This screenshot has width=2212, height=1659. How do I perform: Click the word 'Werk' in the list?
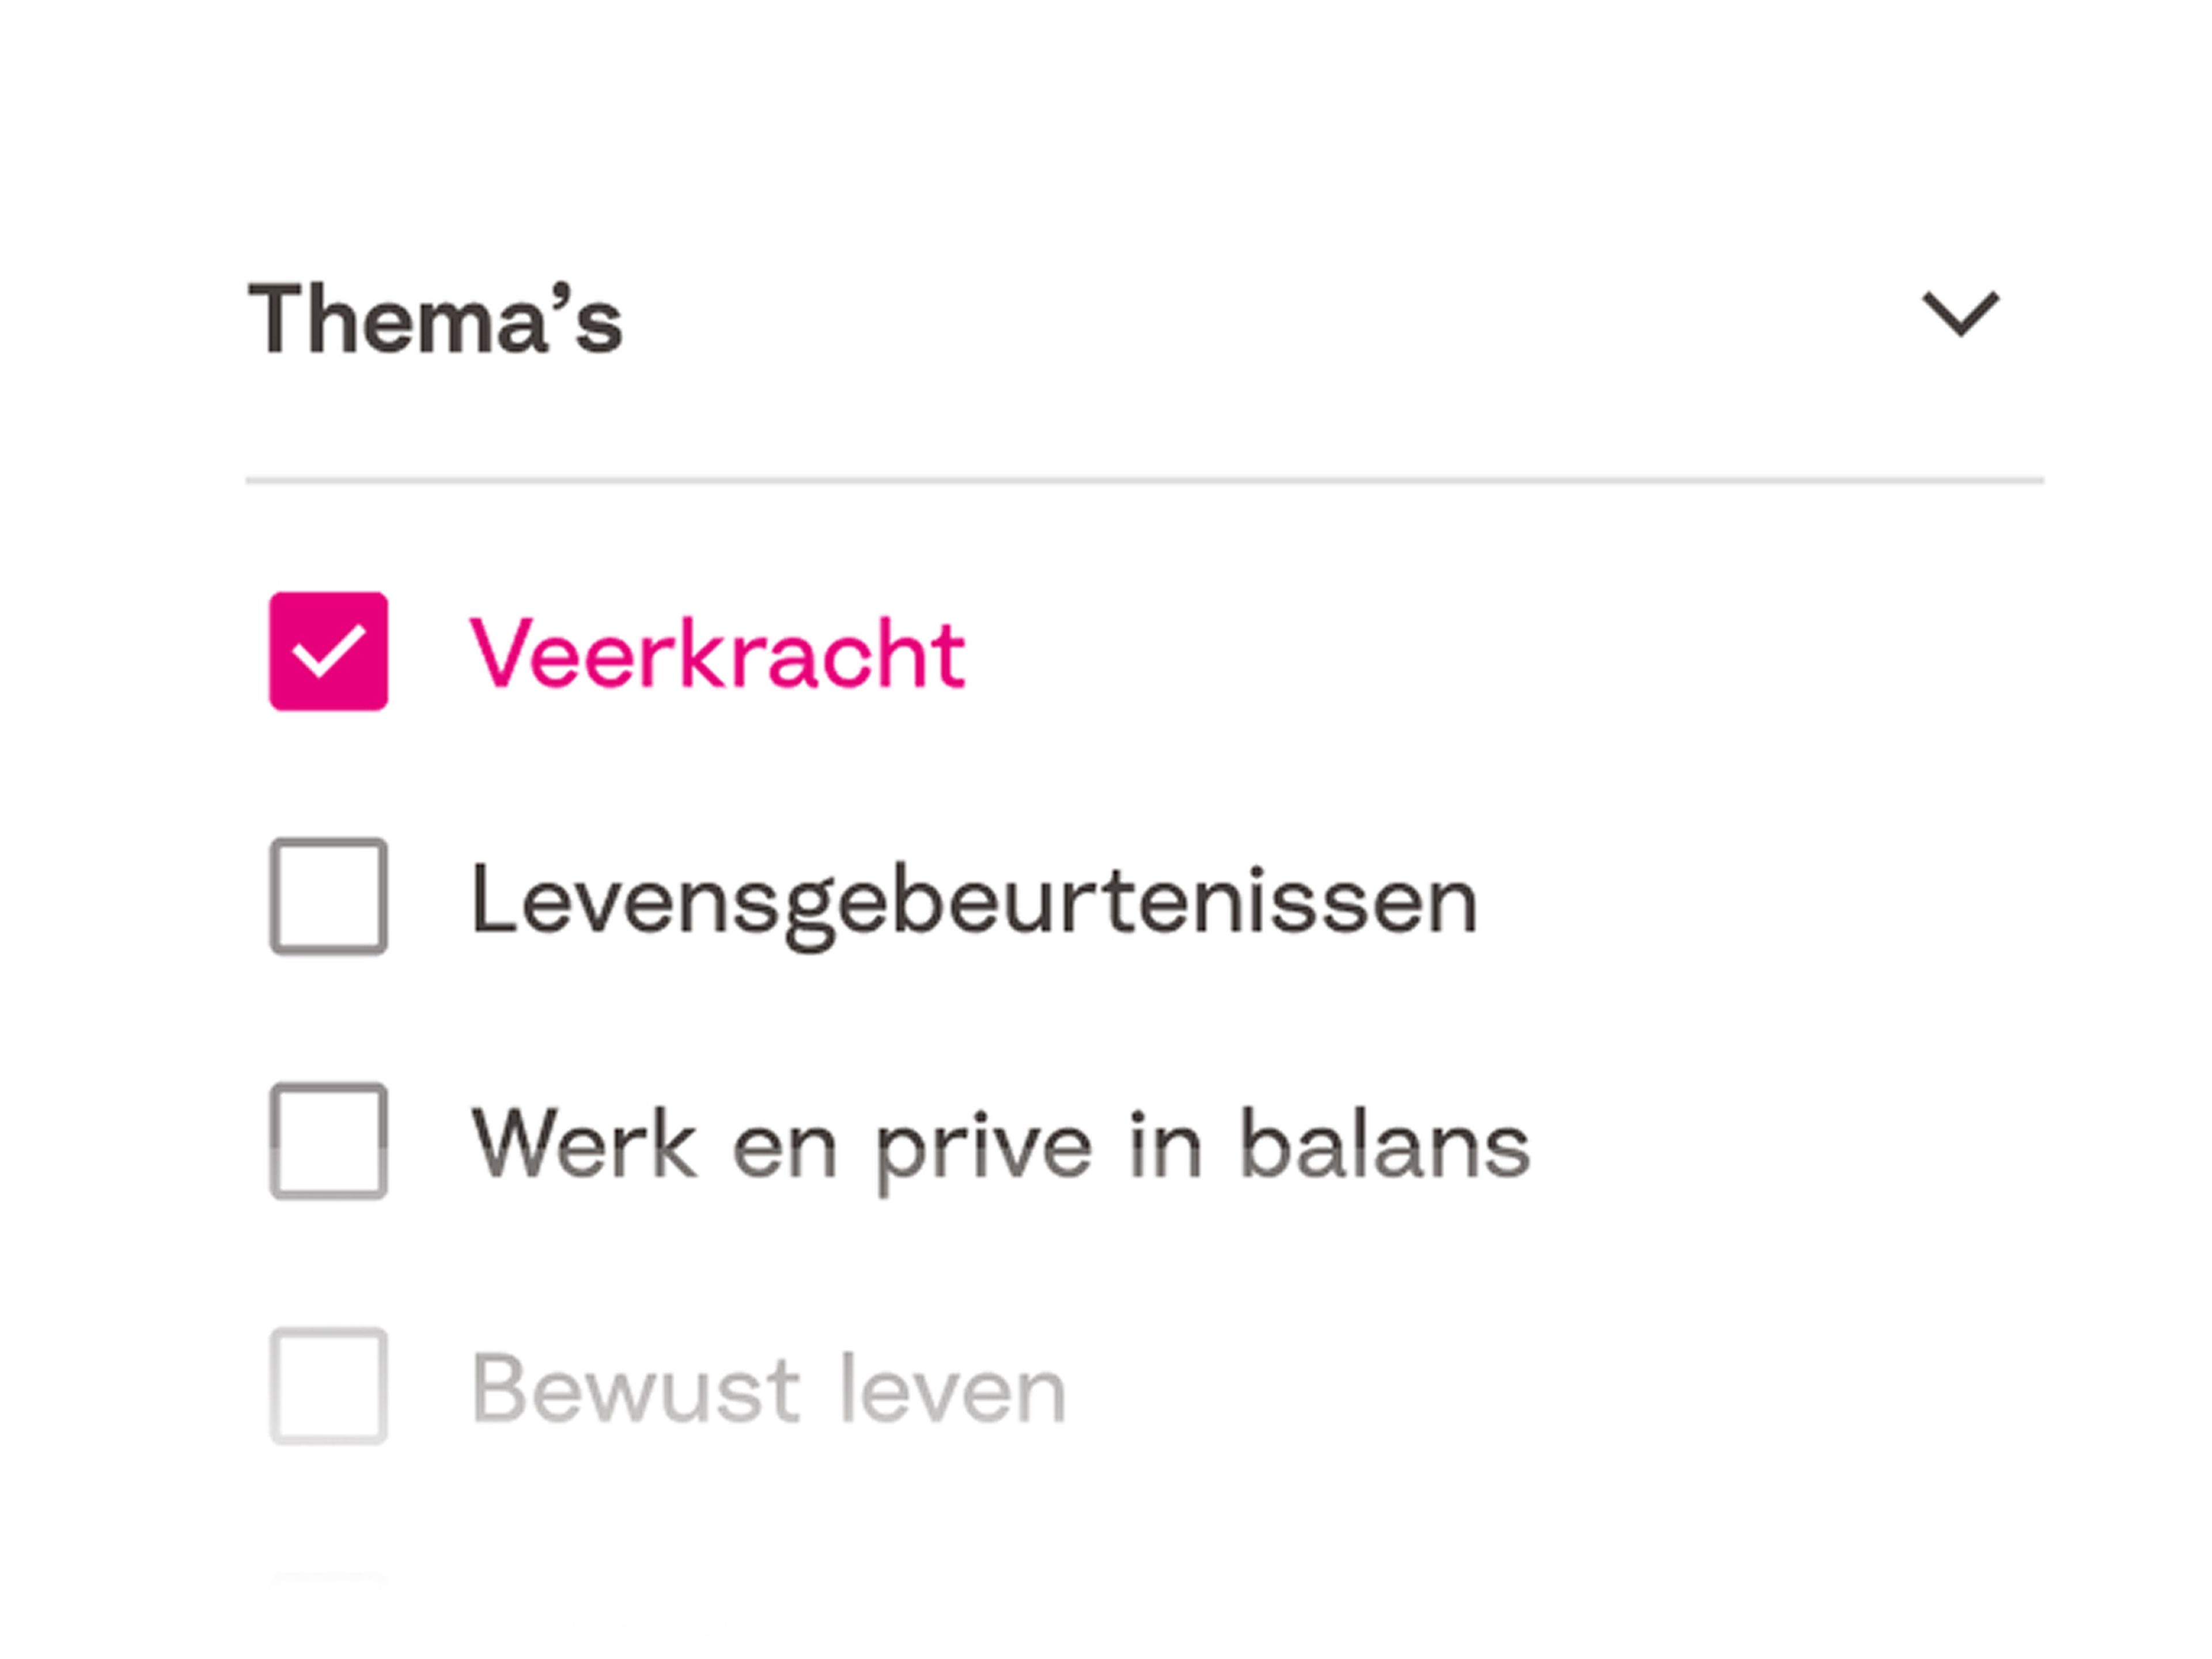[583, 1144]
